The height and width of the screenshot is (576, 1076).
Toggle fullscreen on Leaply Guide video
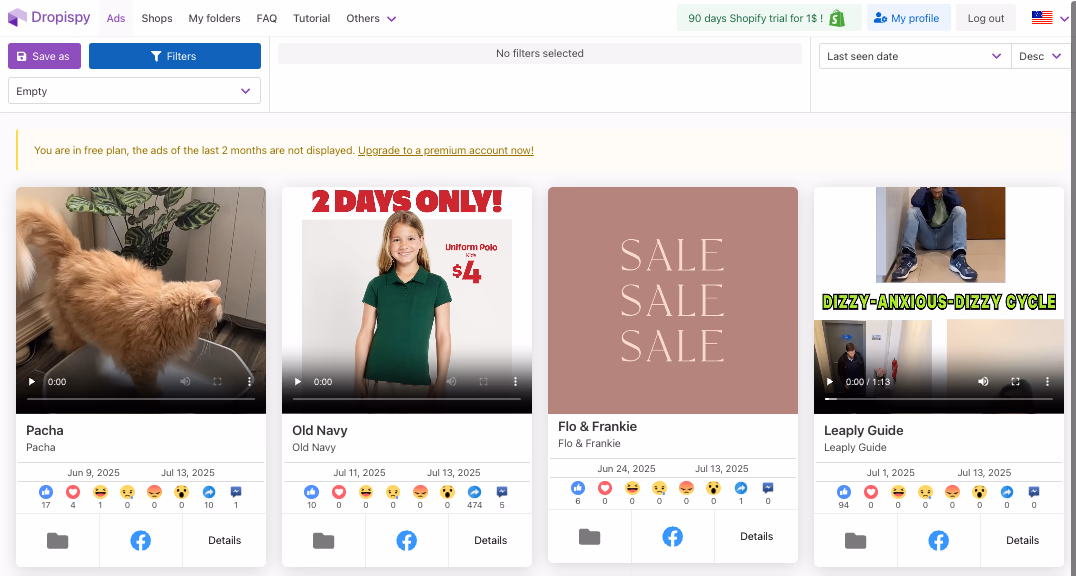point(1016,382)
